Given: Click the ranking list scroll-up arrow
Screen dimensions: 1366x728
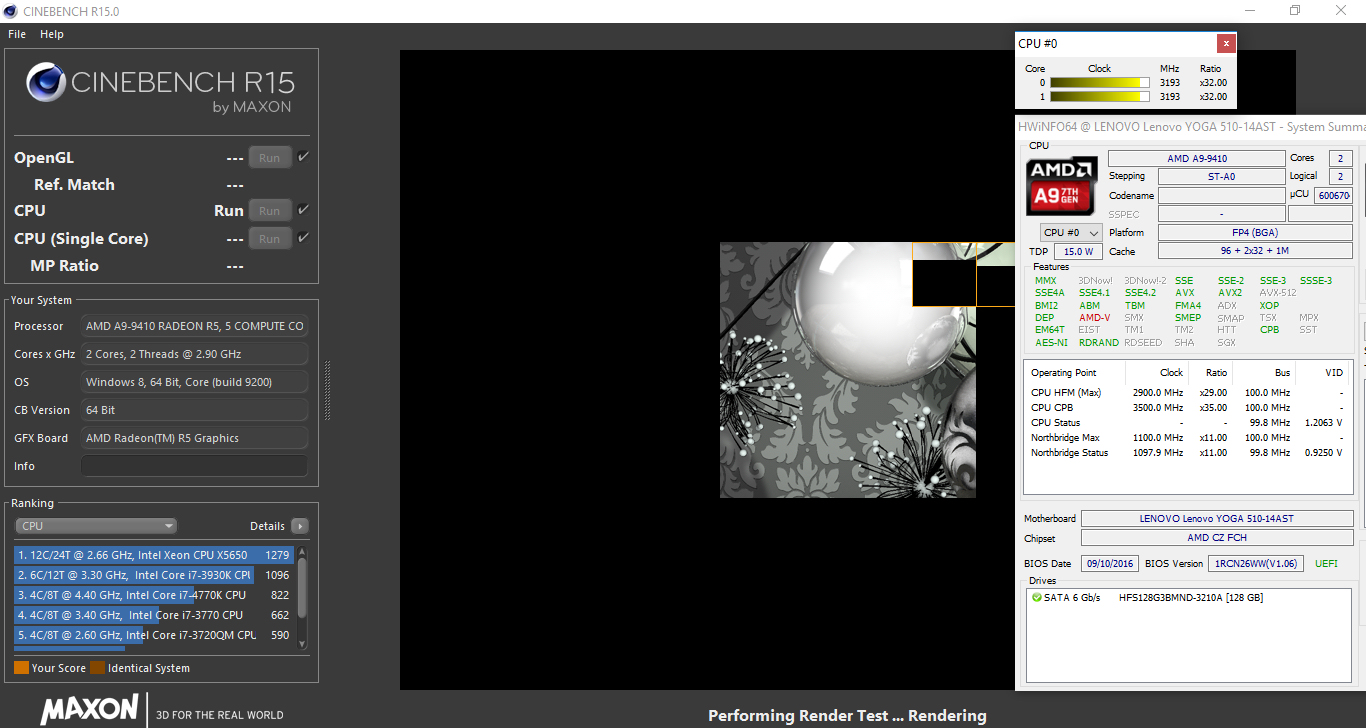Looking at the screenshot, I should click(302, 552).
